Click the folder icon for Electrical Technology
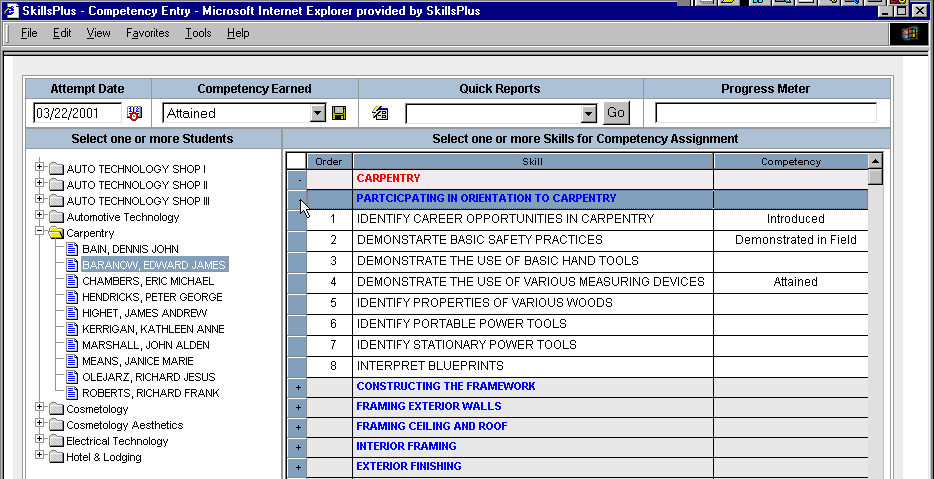 (x=56, y=441)
